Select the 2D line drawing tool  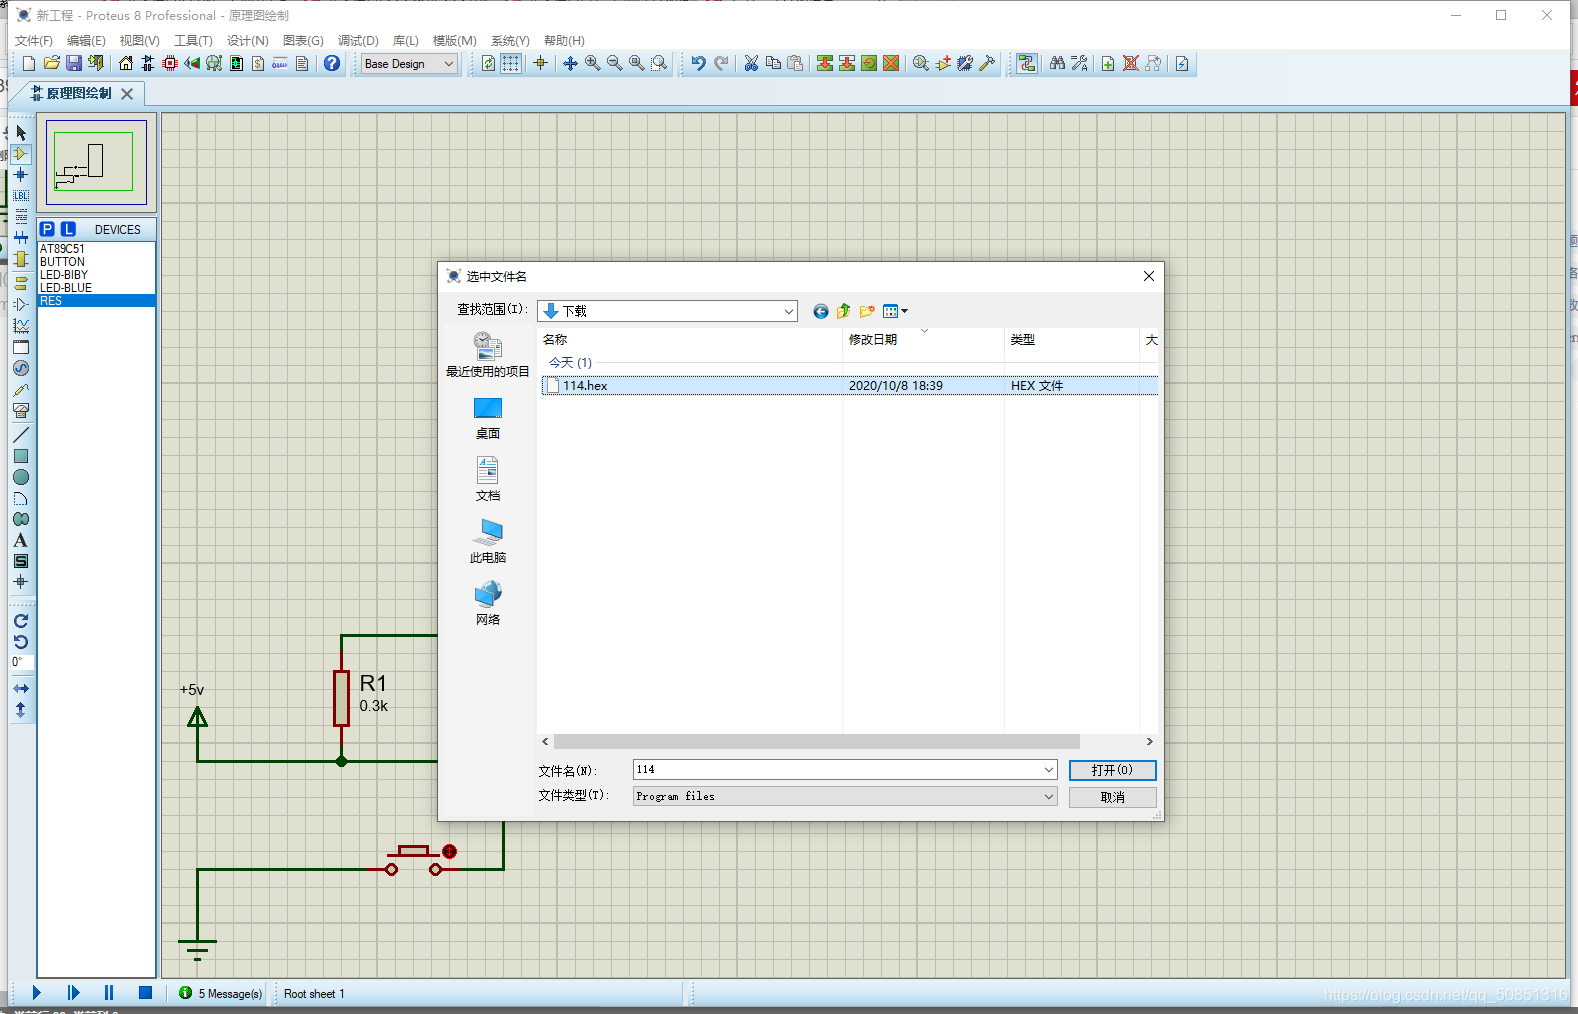[x=21, y=435]
